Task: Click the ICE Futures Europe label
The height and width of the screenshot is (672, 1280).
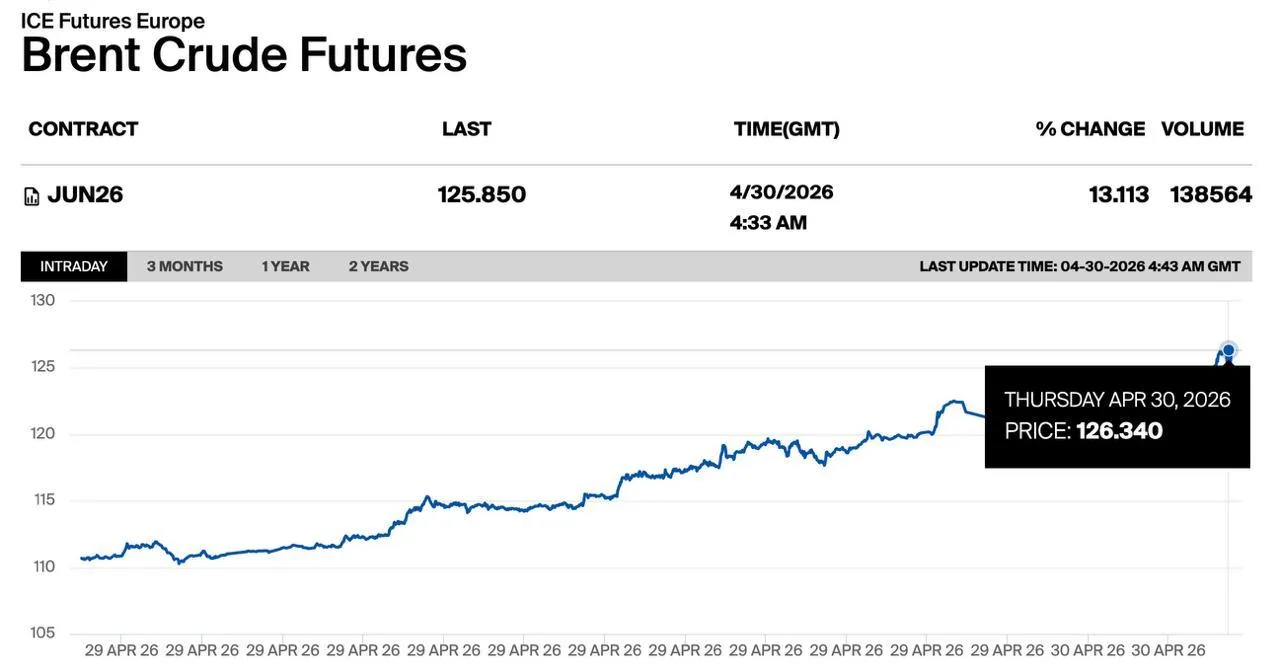Action: click(x=112, y=20)
